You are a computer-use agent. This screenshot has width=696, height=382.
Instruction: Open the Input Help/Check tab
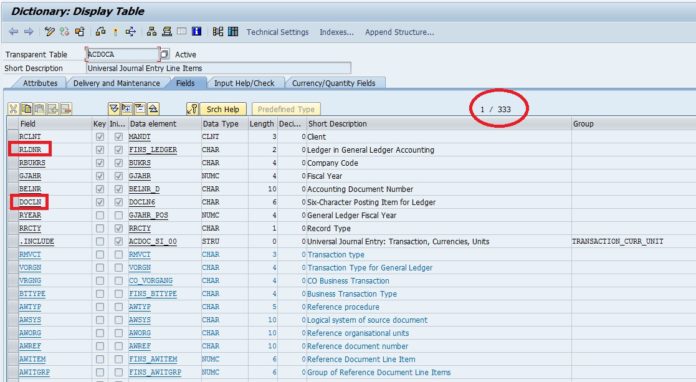[x=244, y=83]
